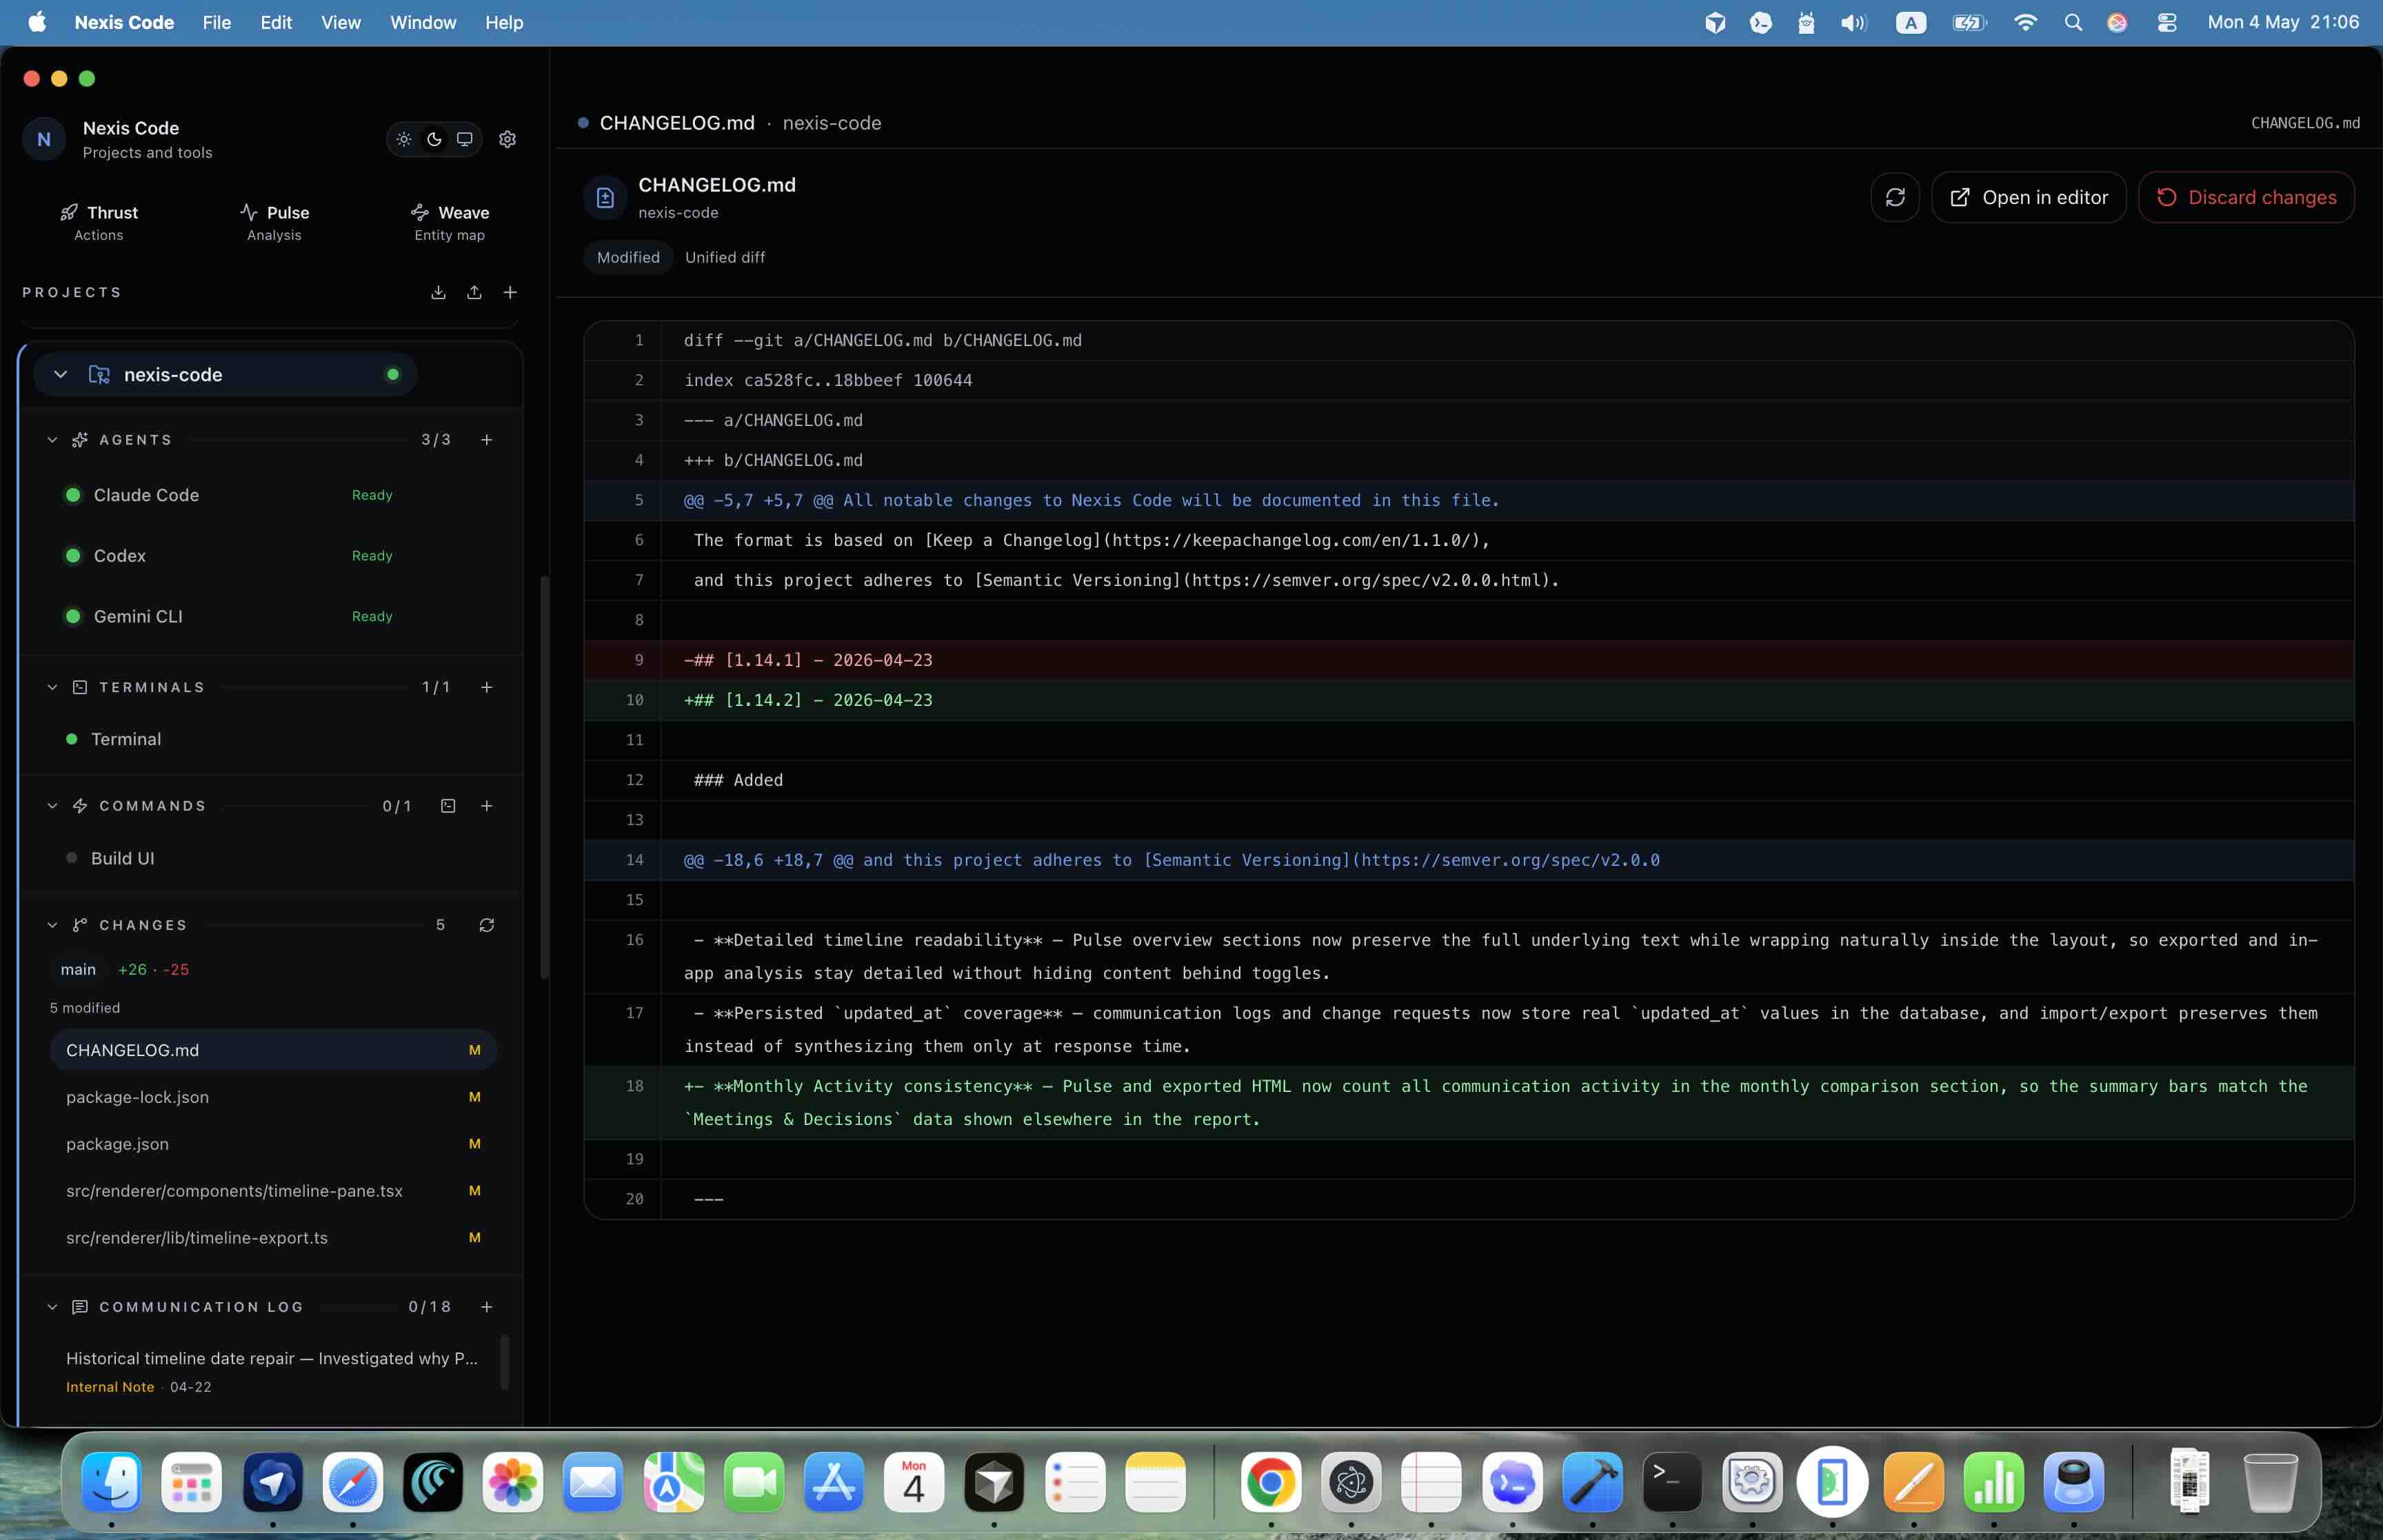
Task: Add a communication log entry
Action: coord(487,1307)
